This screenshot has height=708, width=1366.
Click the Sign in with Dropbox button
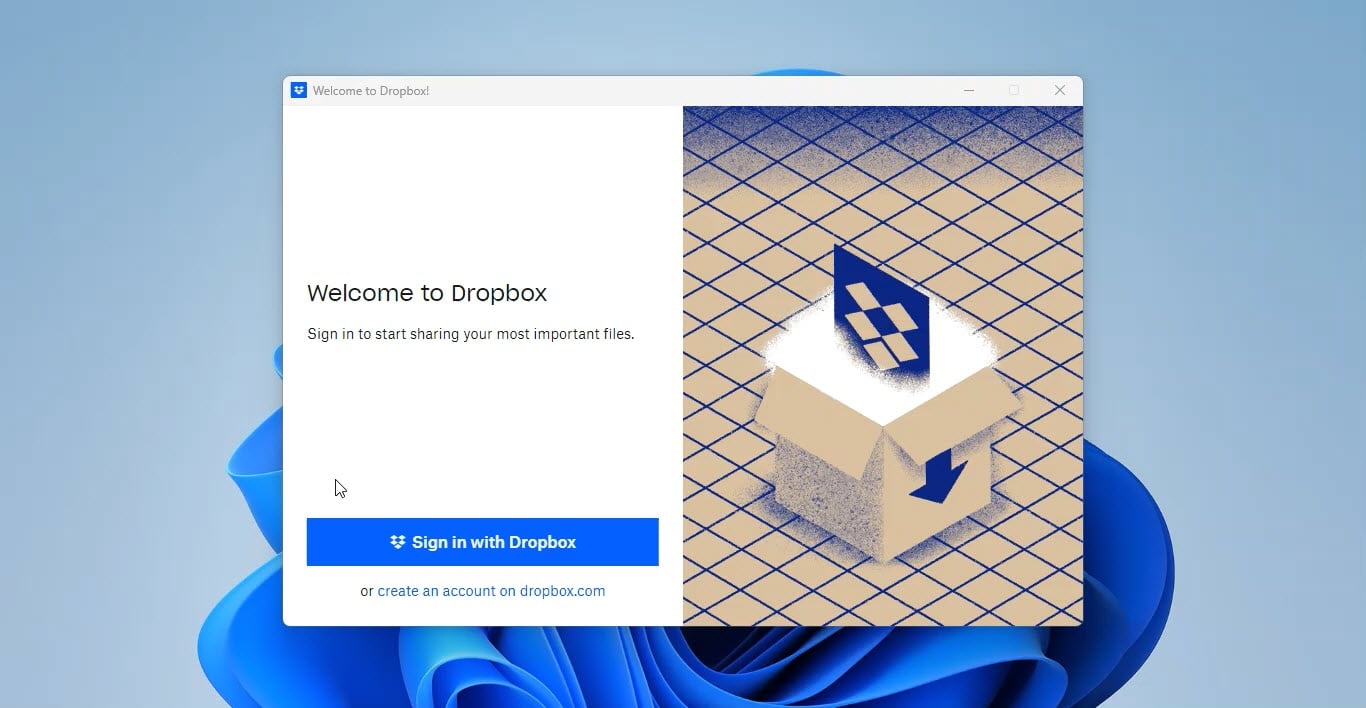482,542
